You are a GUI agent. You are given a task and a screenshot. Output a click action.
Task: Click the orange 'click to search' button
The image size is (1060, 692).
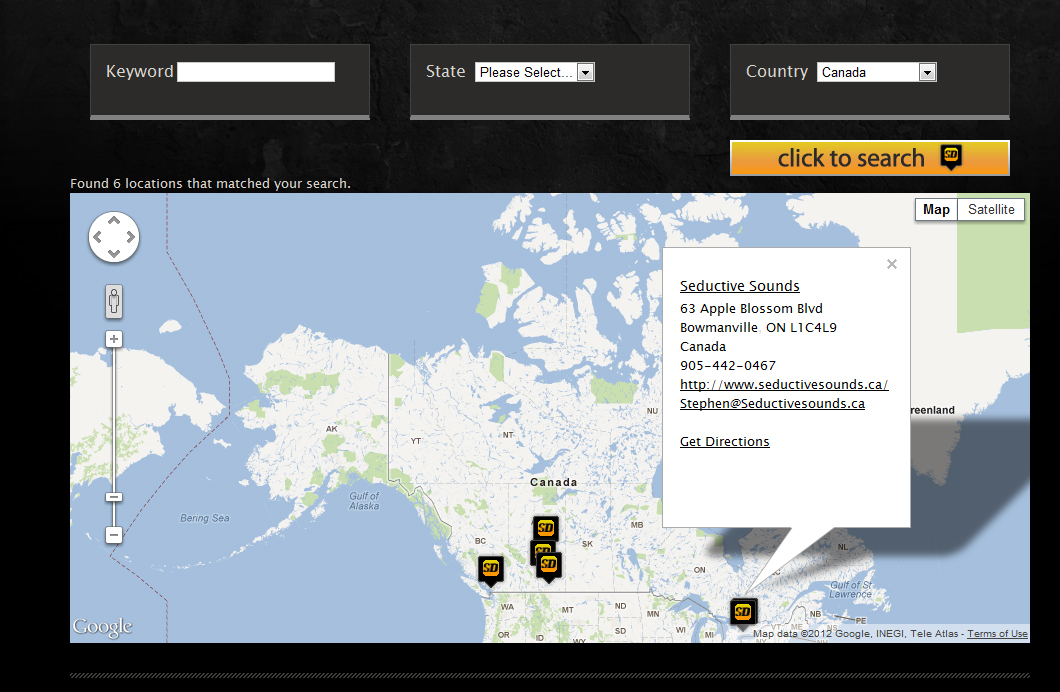point(870,158)
